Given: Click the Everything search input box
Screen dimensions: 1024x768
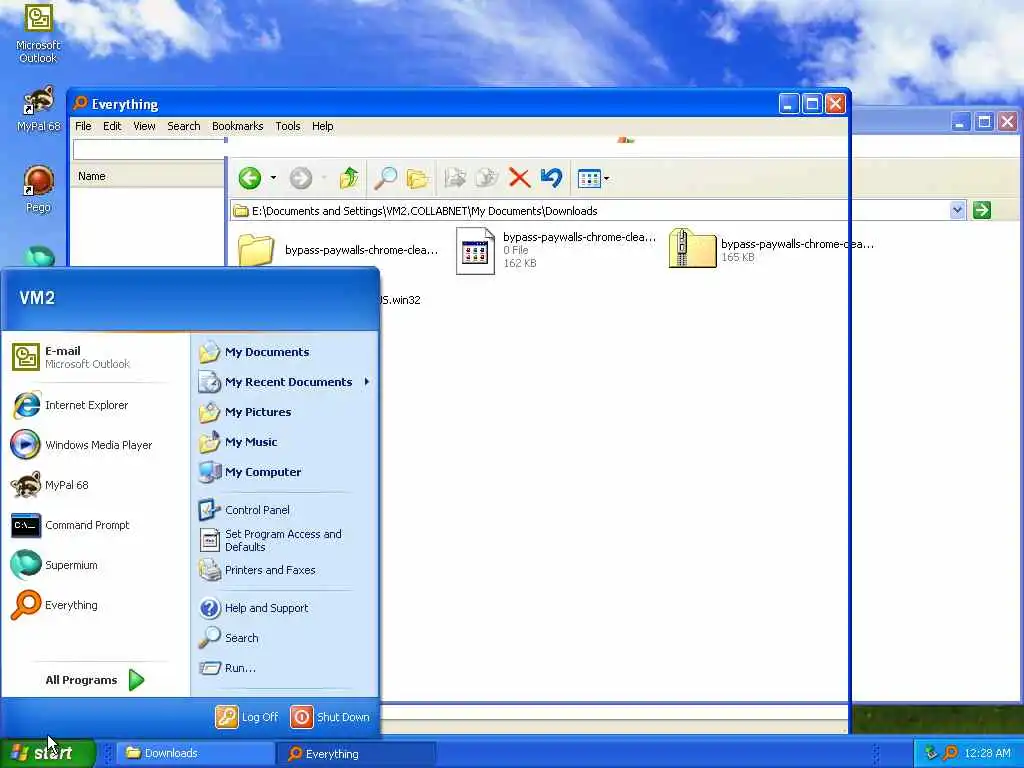Looking at the screenshot, I should [149, 150].
